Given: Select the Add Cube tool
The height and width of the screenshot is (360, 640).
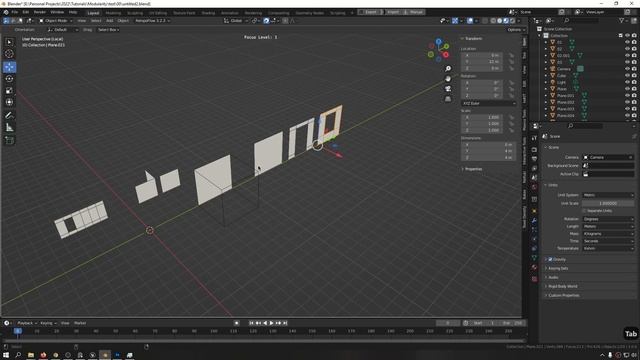Looking at the screenshot, I should click(x=9, y=141).
